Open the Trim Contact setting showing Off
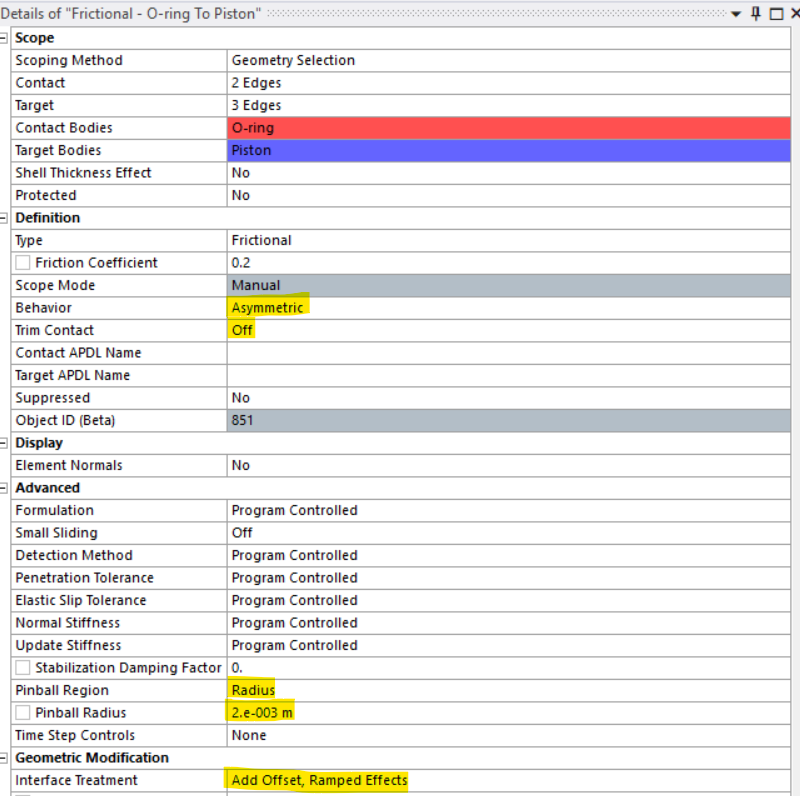The image size is (800, 796). coord(242,330)
